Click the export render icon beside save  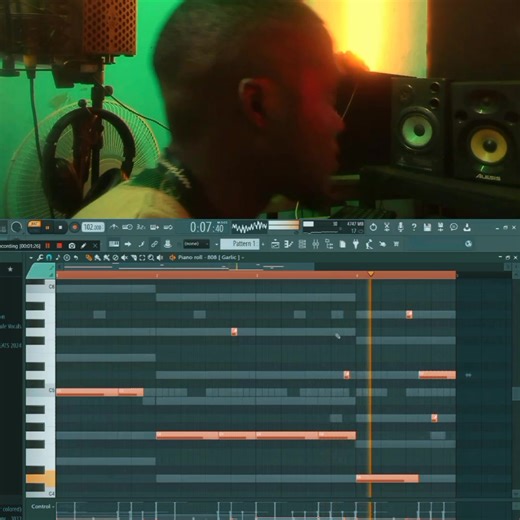coord(440,227)
